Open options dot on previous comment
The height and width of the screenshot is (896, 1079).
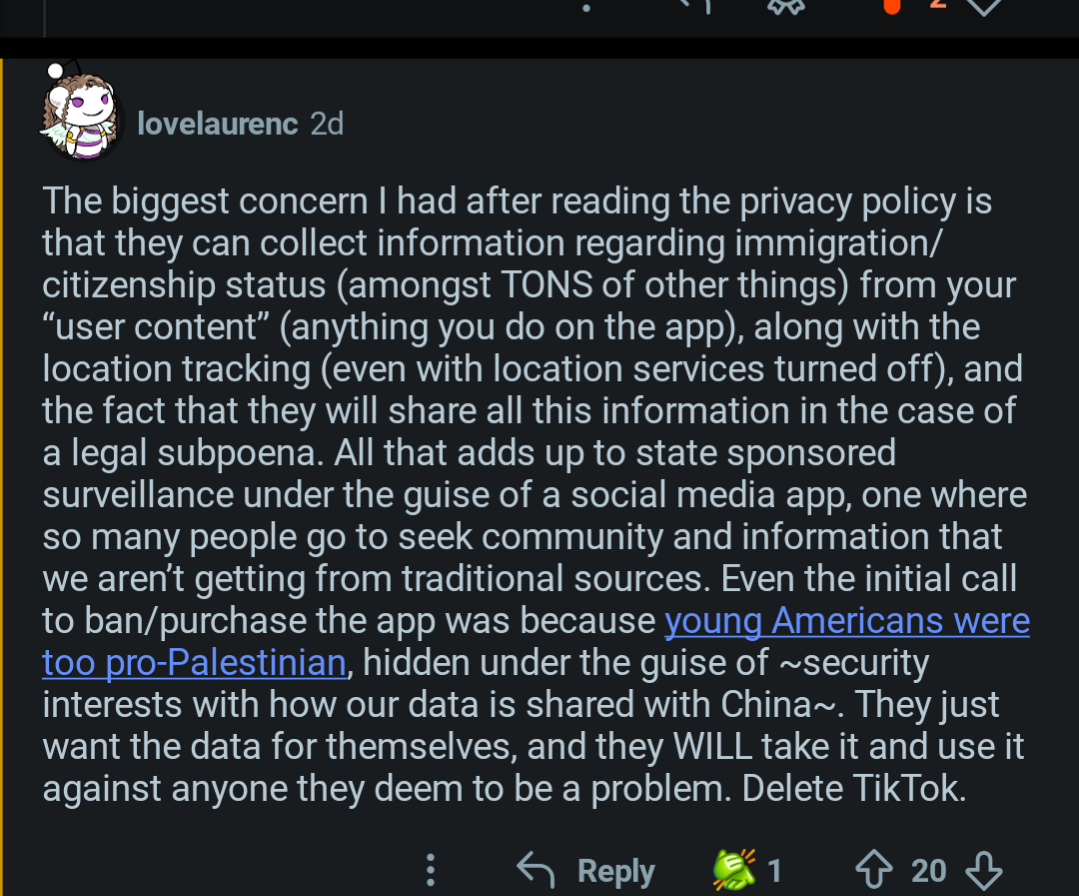click(x=586, y=6)
